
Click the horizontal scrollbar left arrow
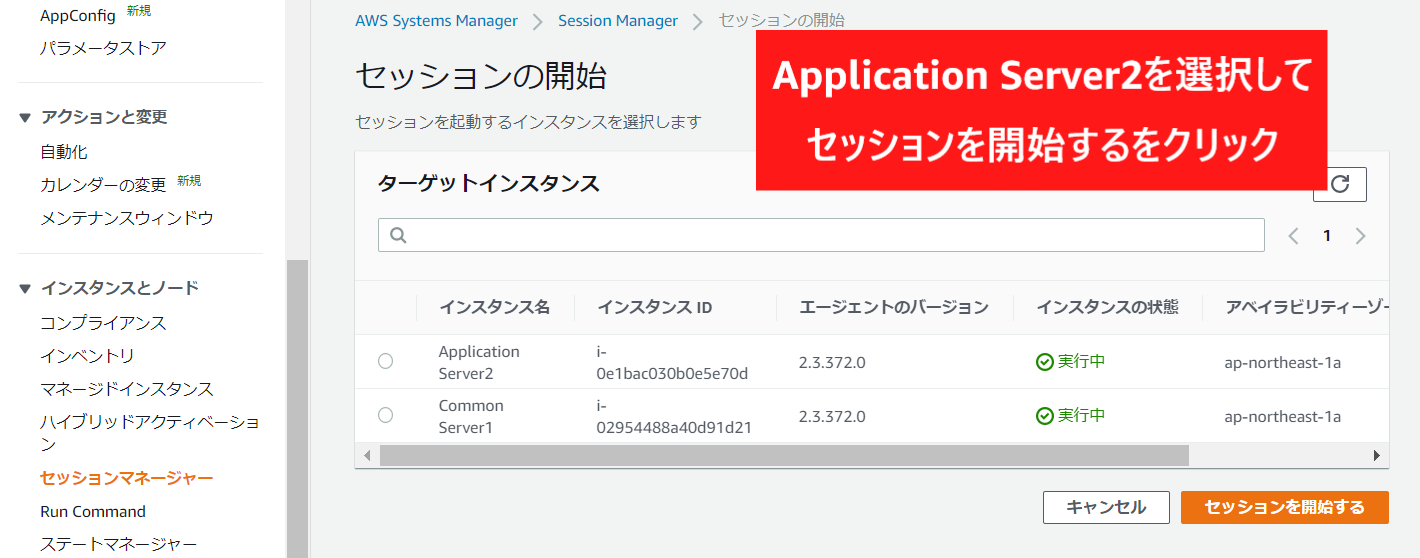(367, 455)
